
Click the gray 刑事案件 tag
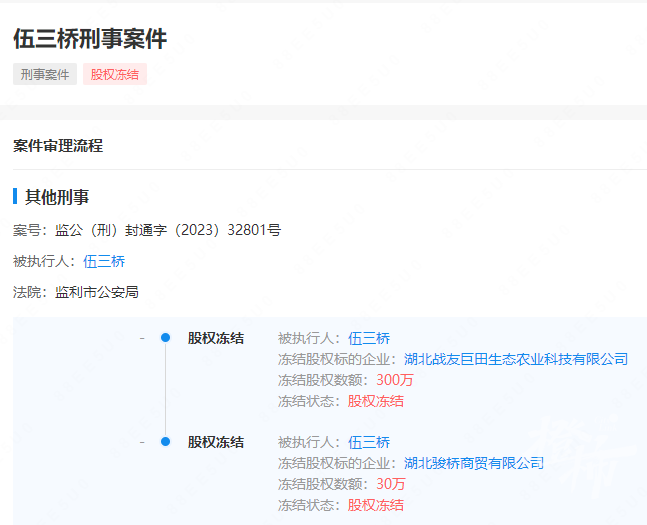[x=45, y=74]
